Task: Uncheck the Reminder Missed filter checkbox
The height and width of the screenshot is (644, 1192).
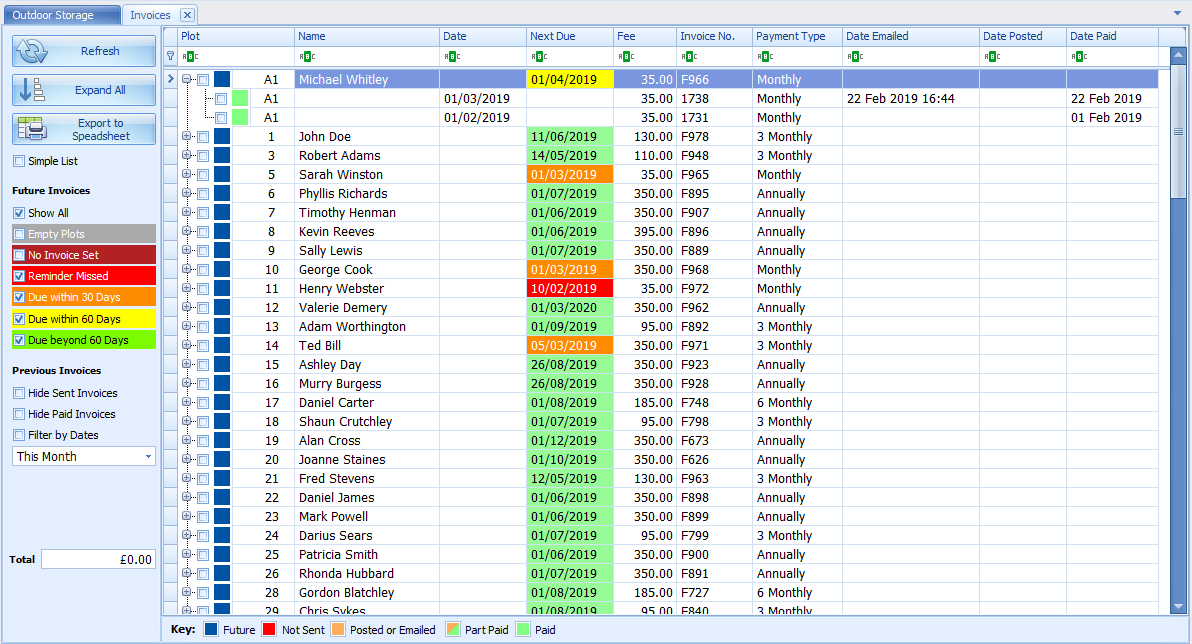Action: click(x=19, y=276)
